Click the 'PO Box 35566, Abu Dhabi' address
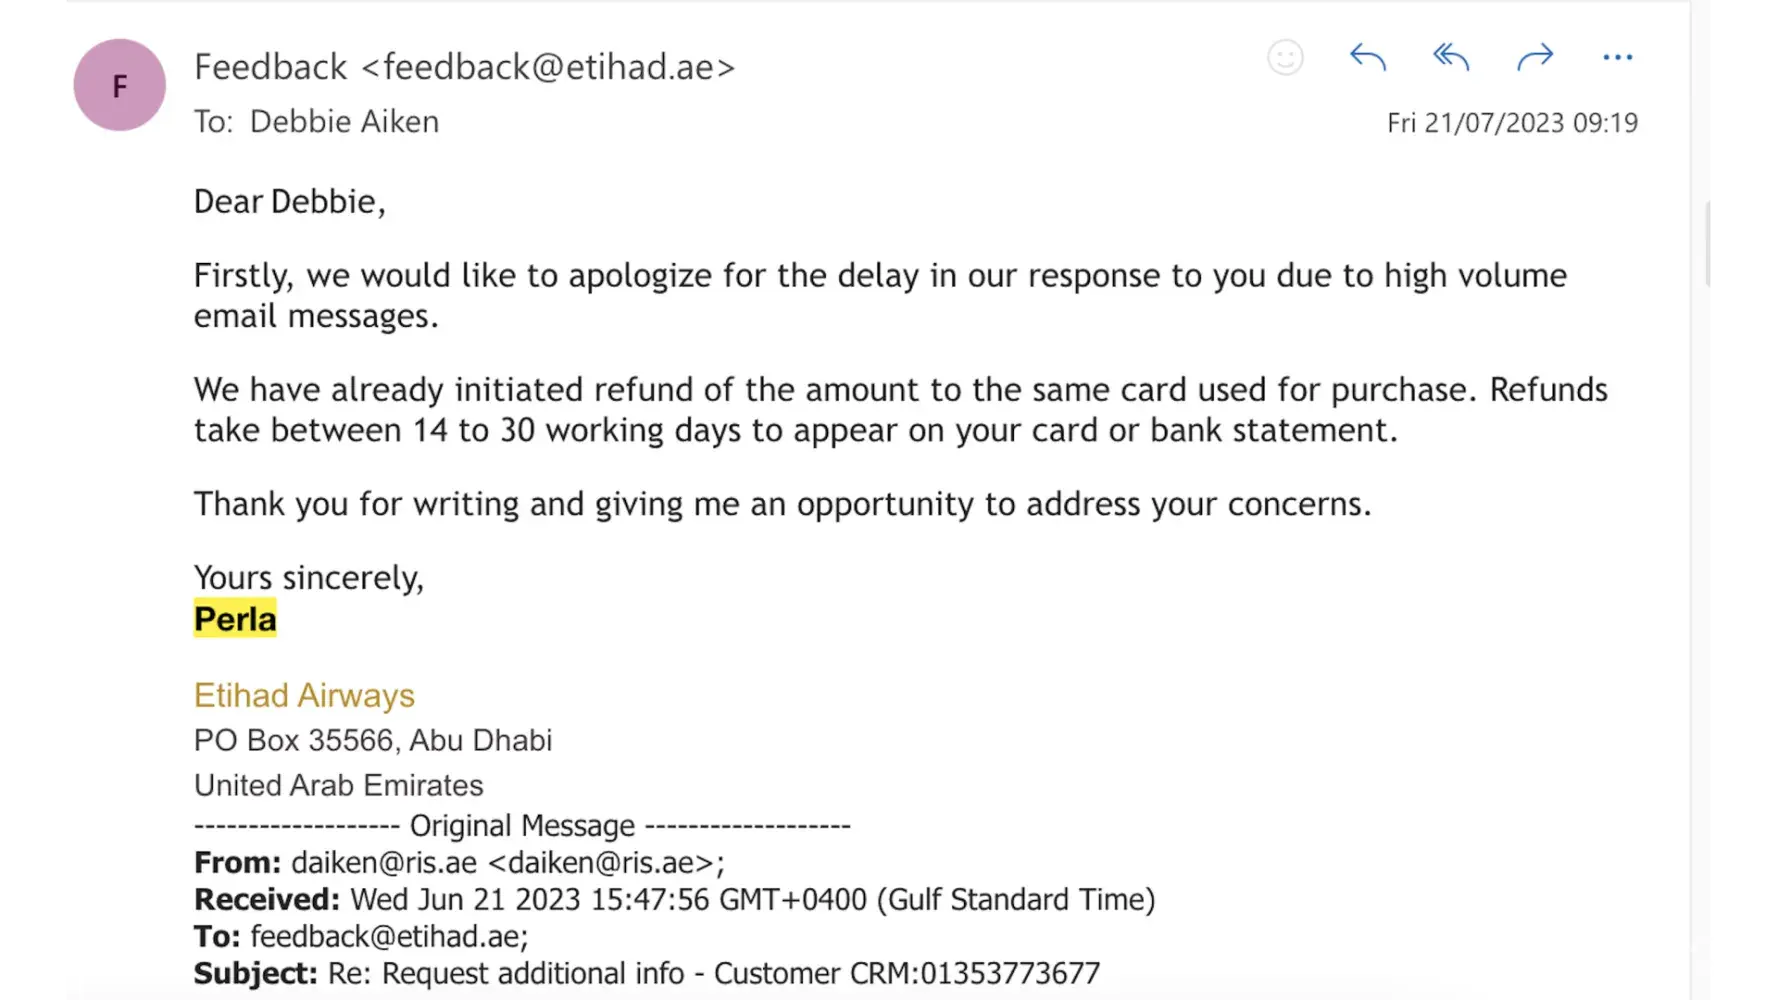 (373, 740)
